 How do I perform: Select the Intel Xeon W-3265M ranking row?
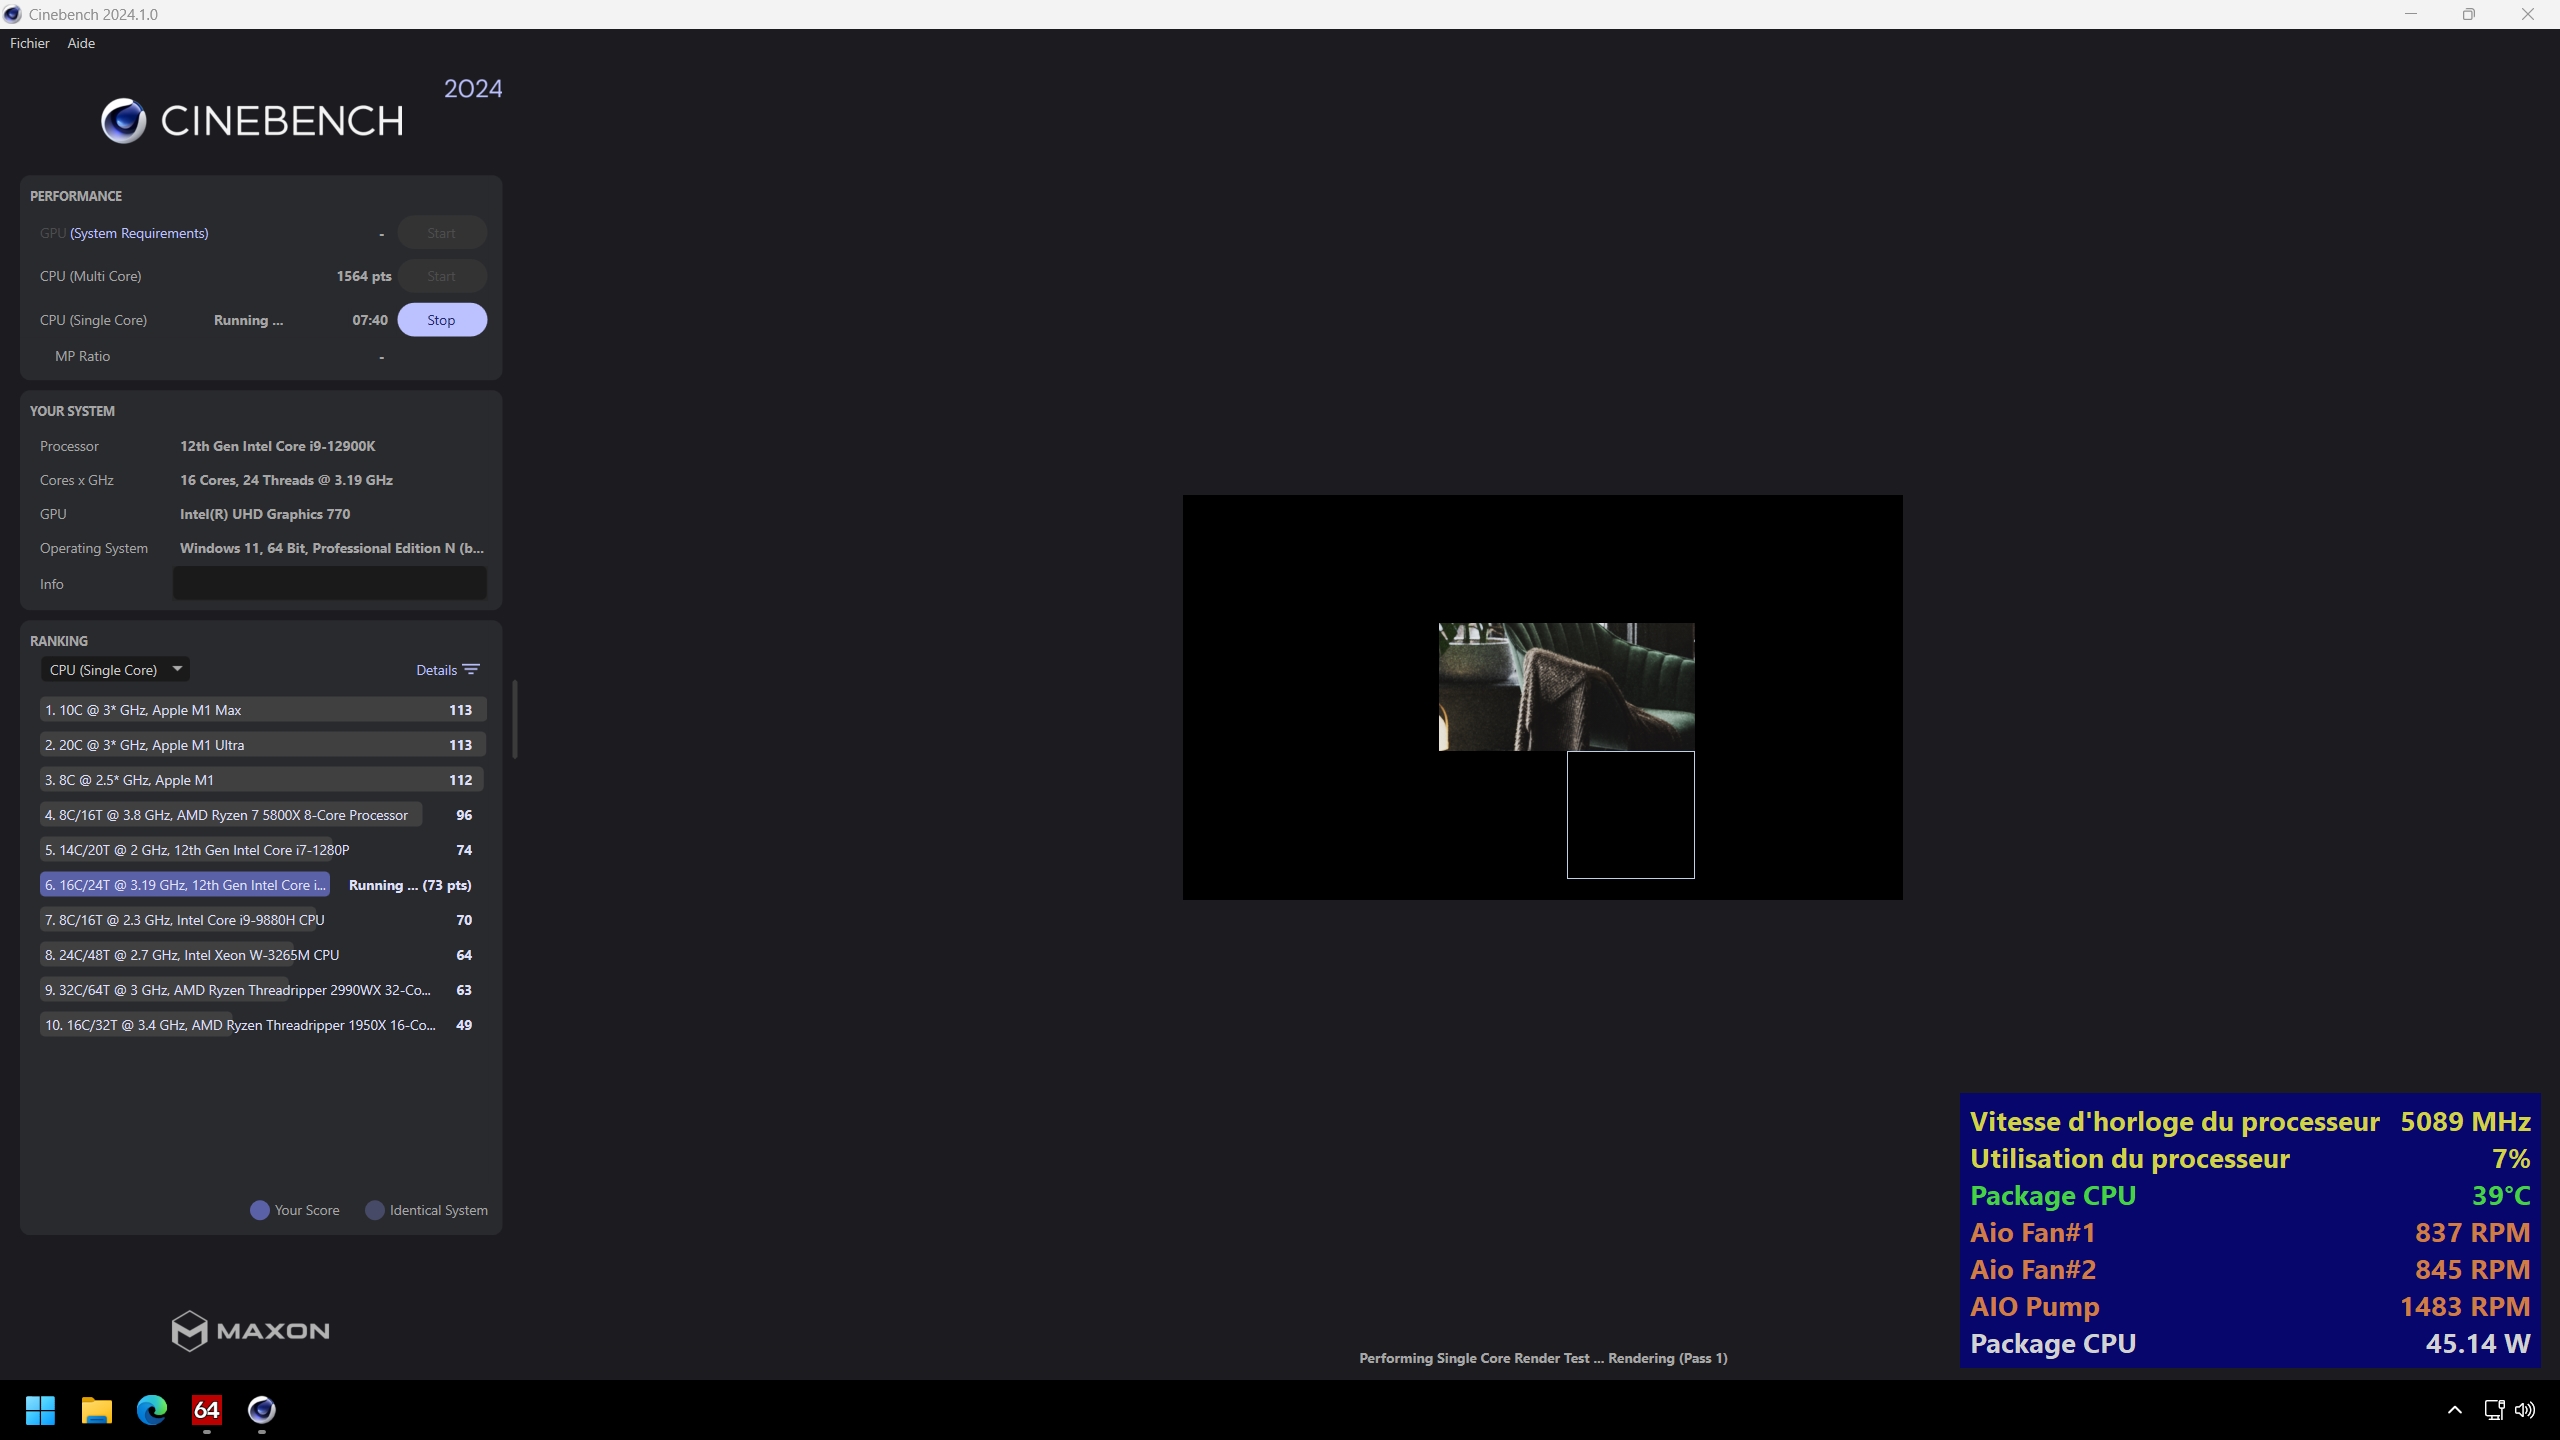[263, 955]
